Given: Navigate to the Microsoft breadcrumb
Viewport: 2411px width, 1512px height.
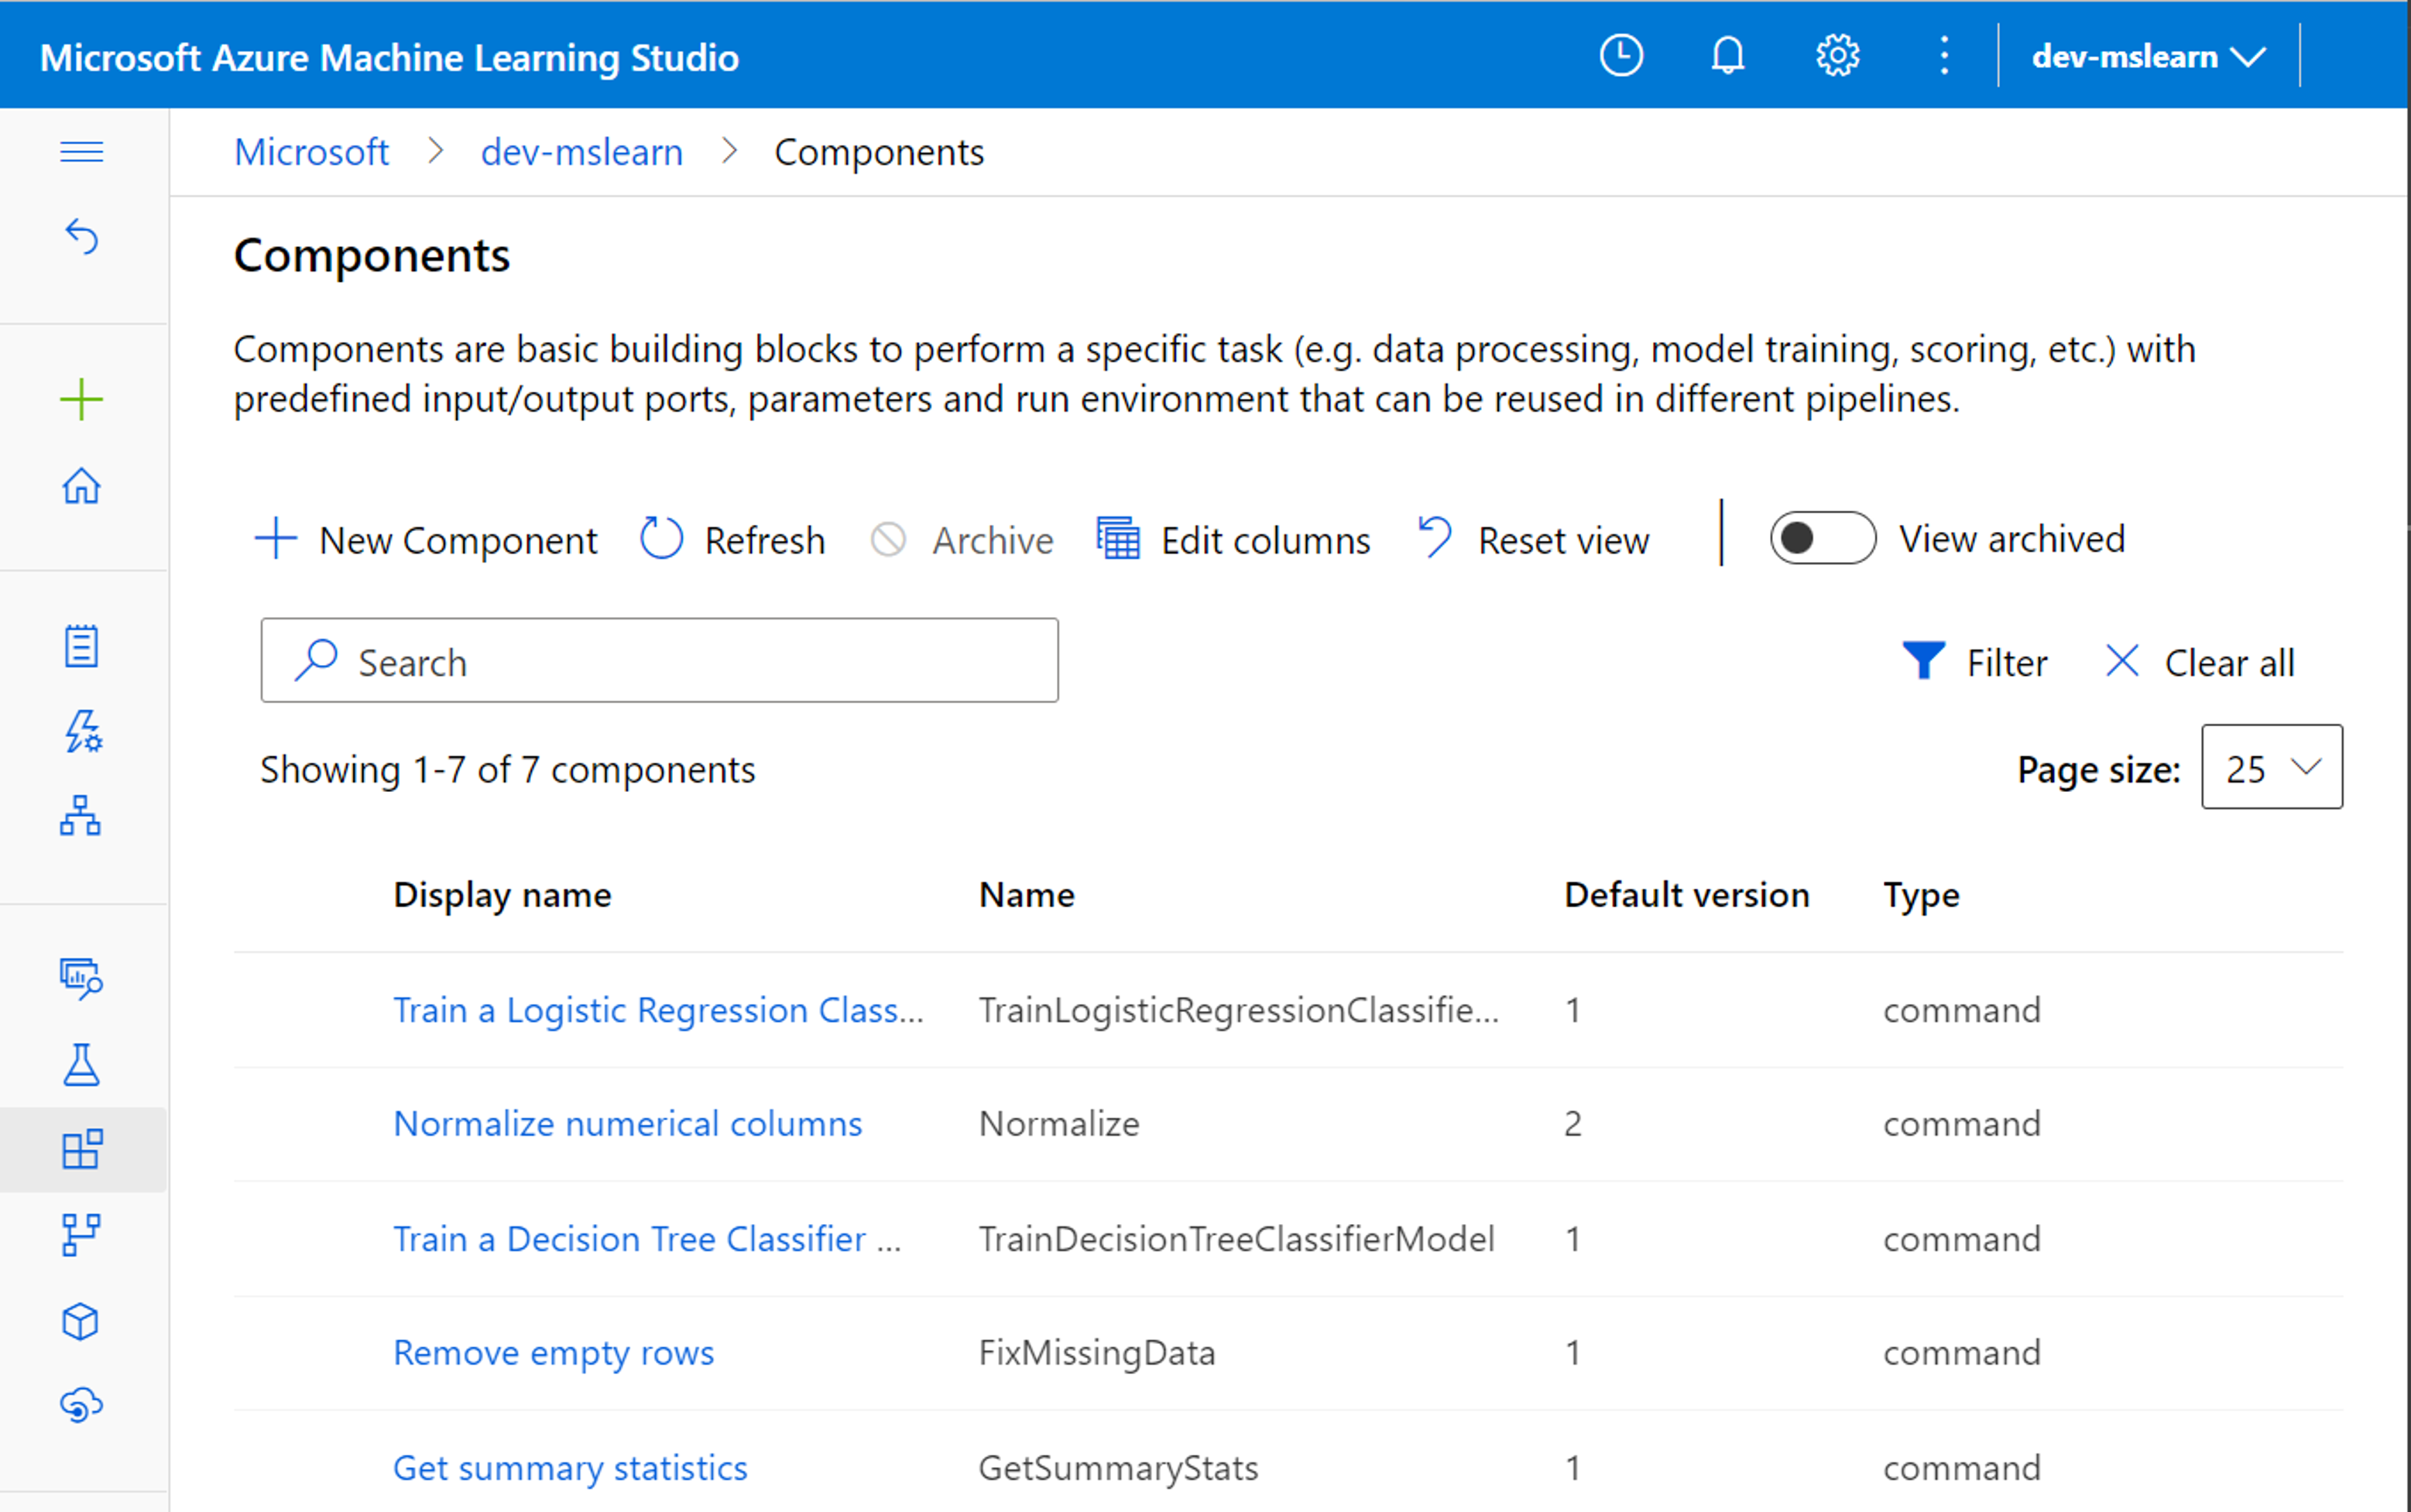Looking at the screenshot, I should click(311, 152).
